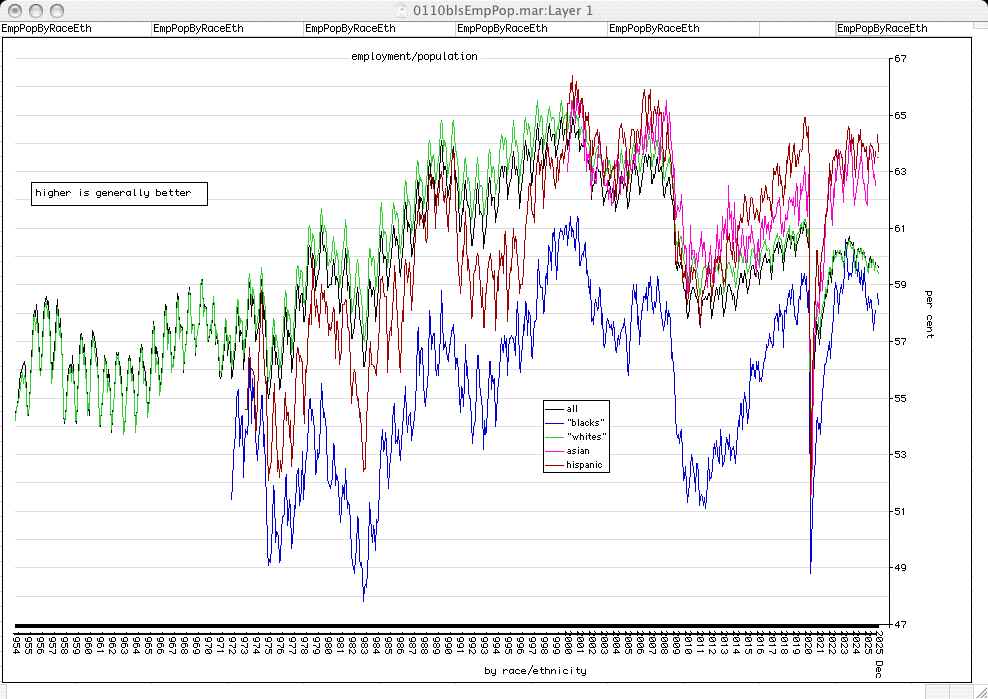988x699 pixels.
Task: Zoom the window using the green button
Action: click(x=54, y=10)
